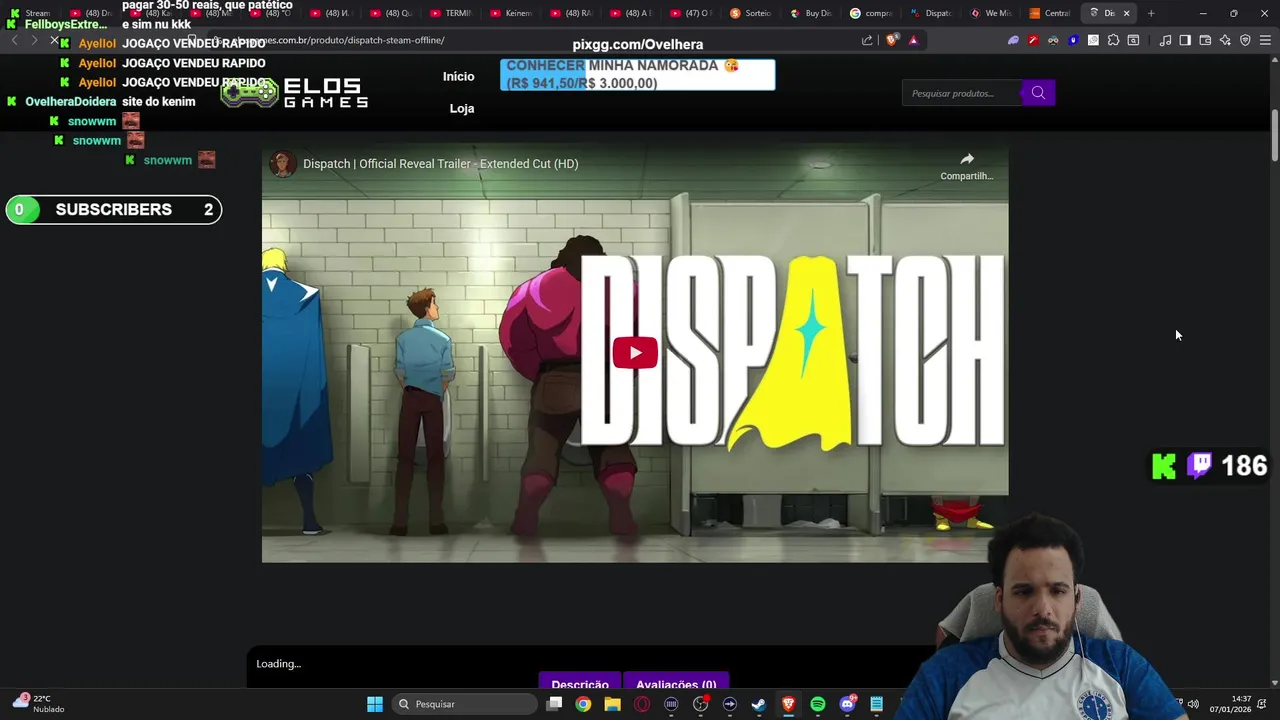Play the Dispatch trailer video
The image size is (1280, 720).
635,353
